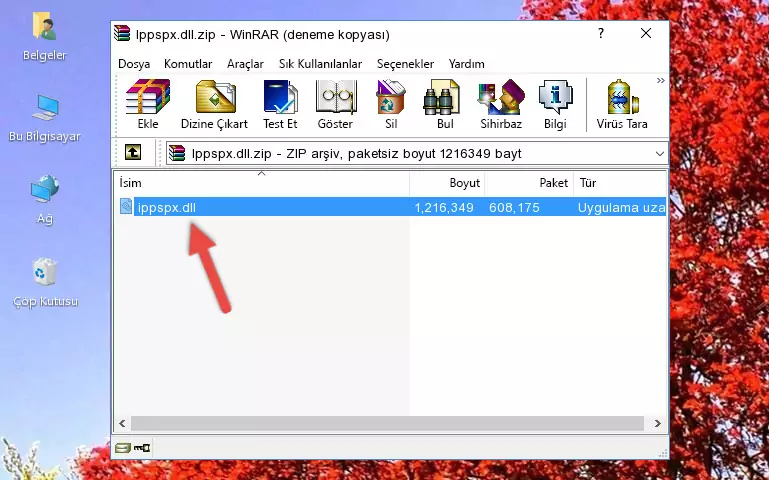This screenshot has width=769, height=480.
Task: Click horizontal scrollbar left arrow
Action: (x=122, y=423)
